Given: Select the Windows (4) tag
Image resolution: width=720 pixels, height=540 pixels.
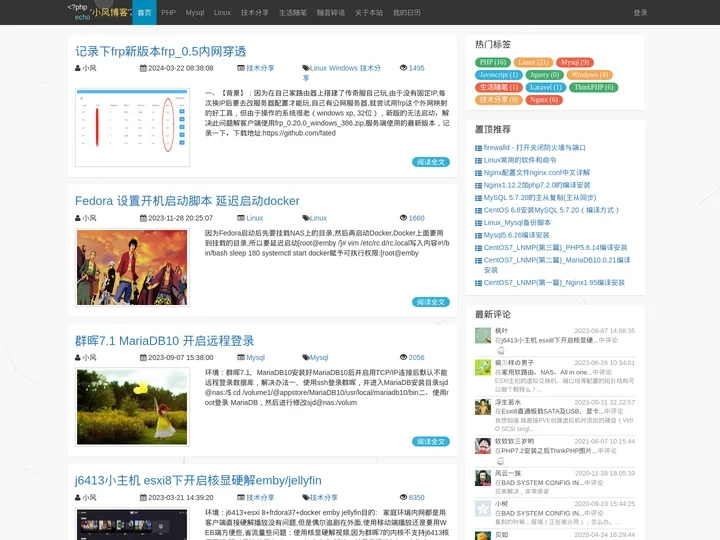Looking at the screenshot, I should [x=590, y=75].
